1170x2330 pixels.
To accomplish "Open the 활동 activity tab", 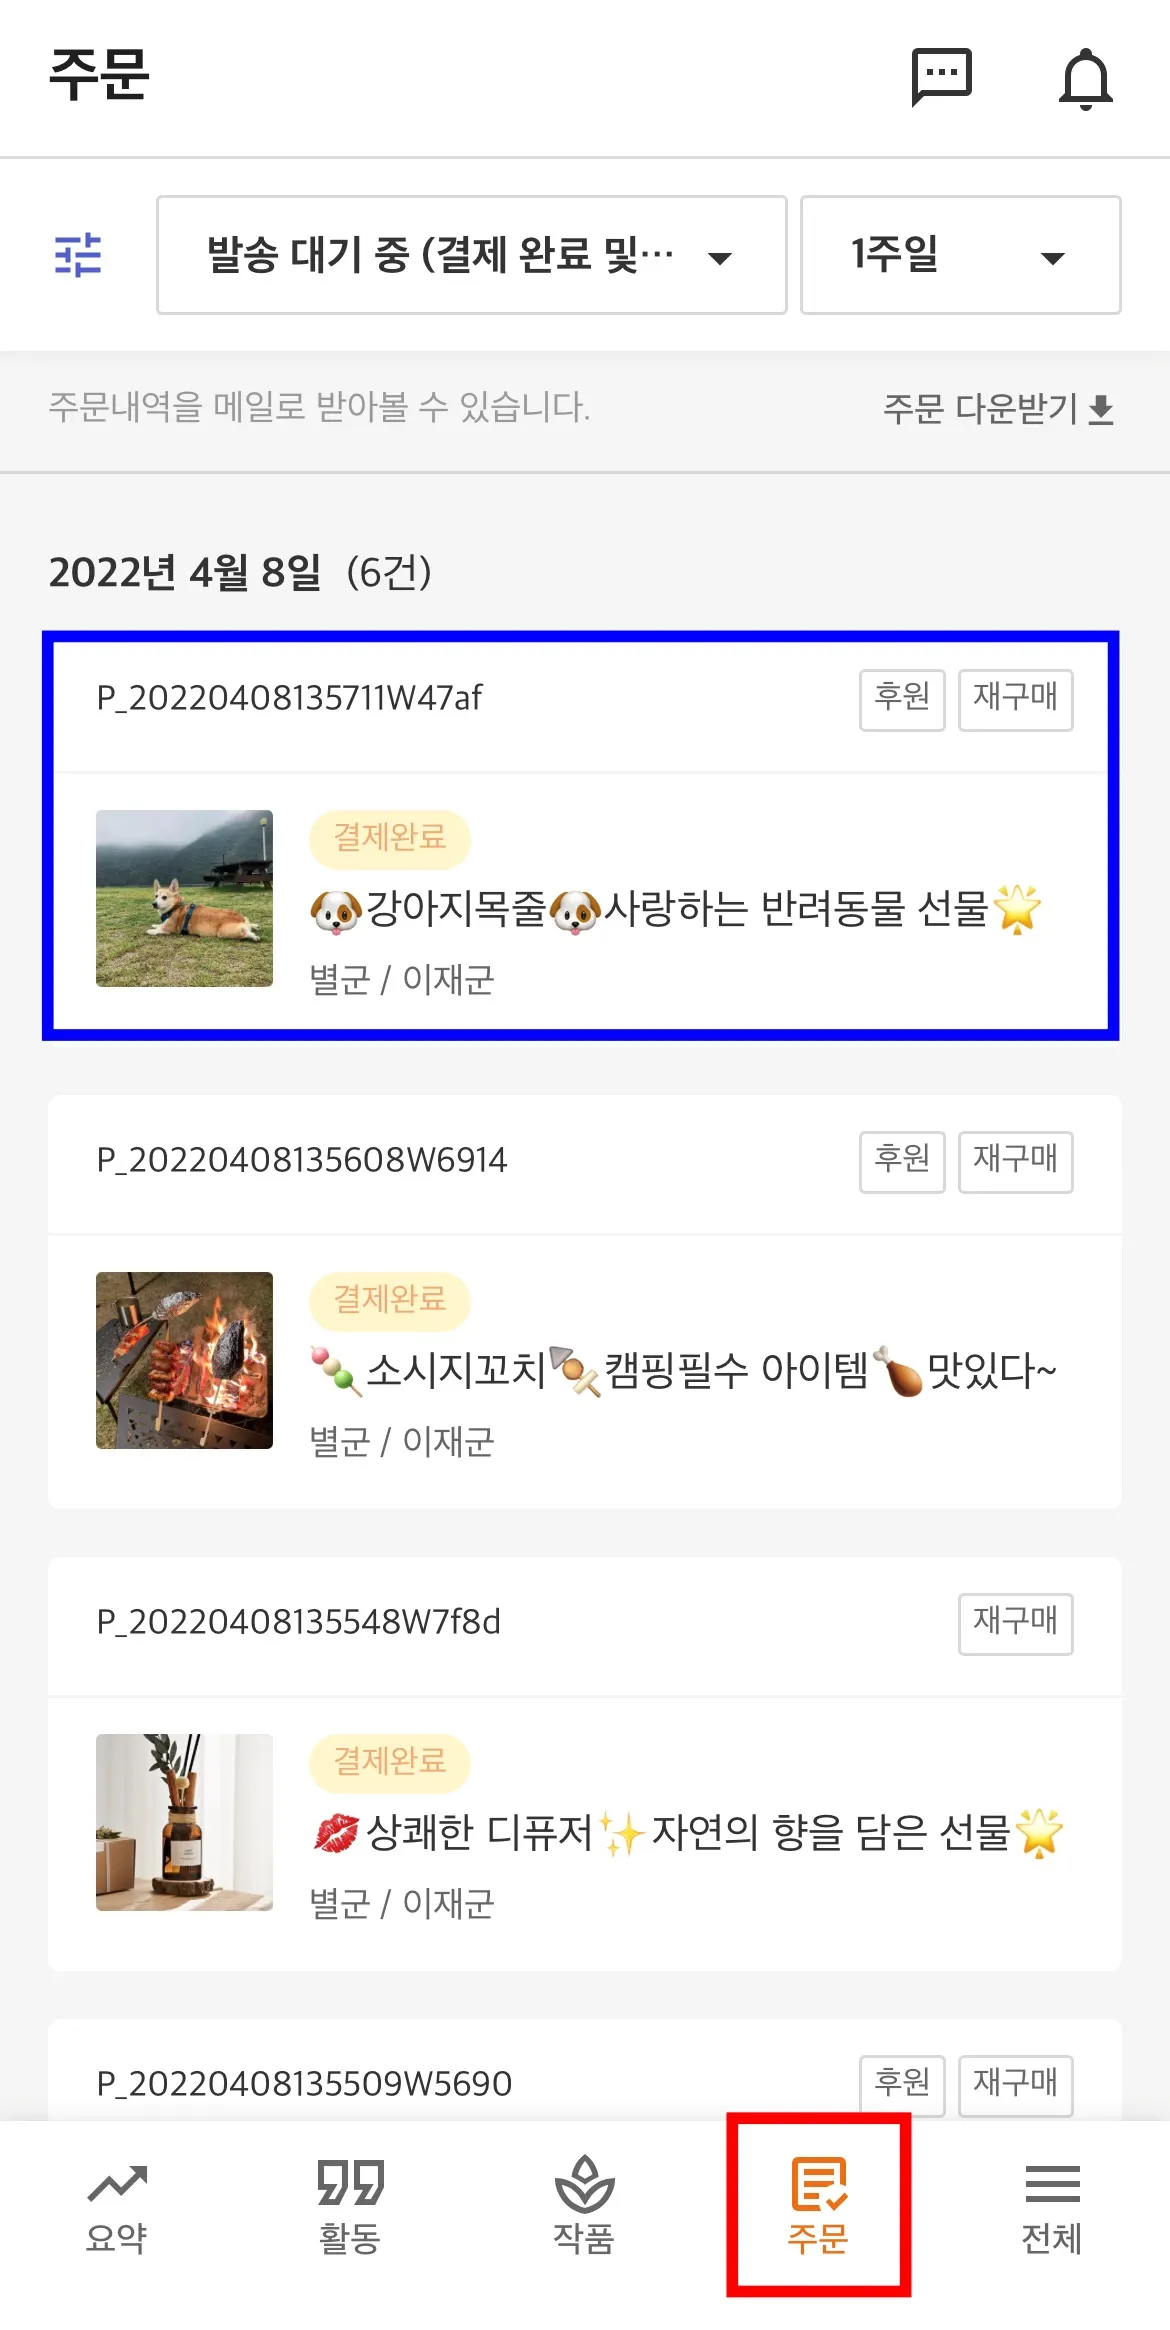I will coord(350,2208).
